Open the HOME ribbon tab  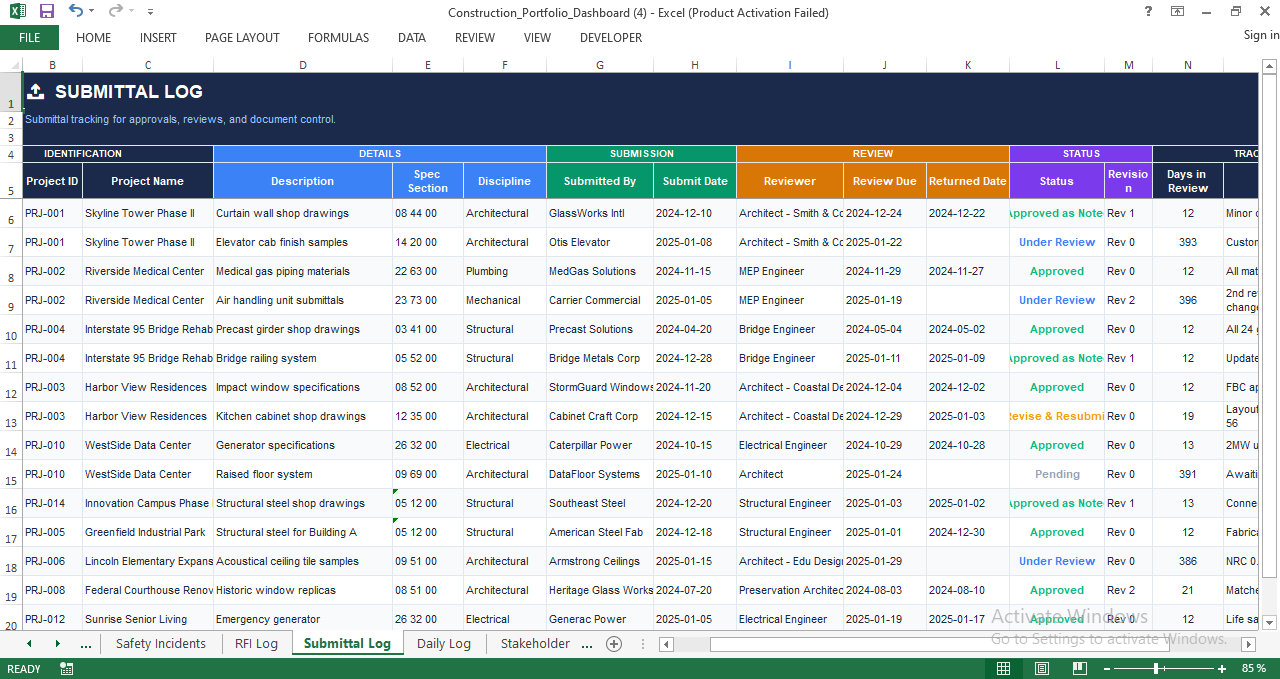tap(94, 37)
